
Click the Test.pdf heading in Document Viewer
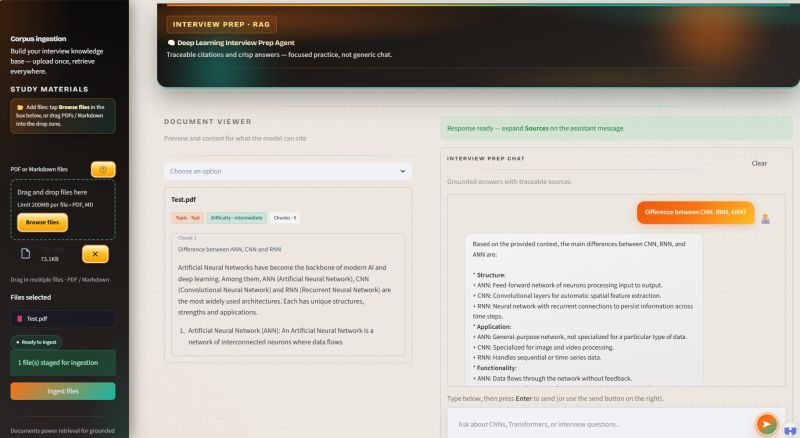click(x=183, y=200)
